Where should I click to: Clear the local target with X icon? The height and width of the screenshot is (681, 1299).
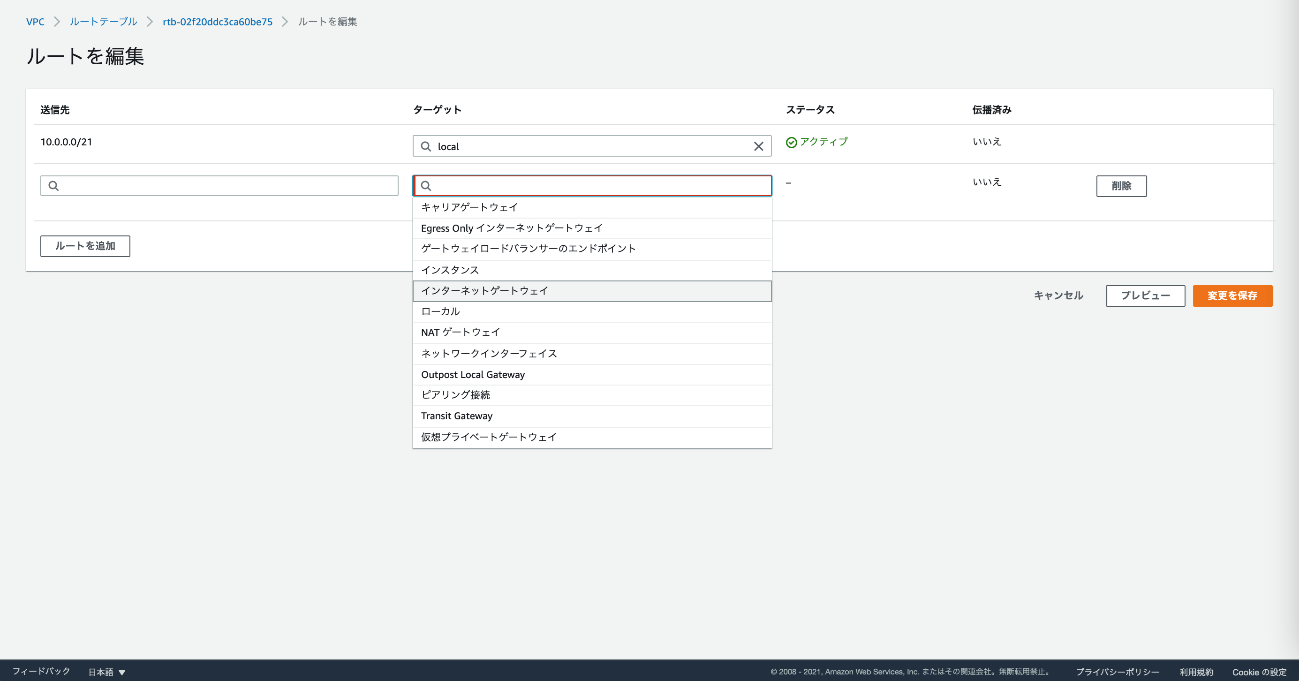pyautogui.click(x=758, y=146)
